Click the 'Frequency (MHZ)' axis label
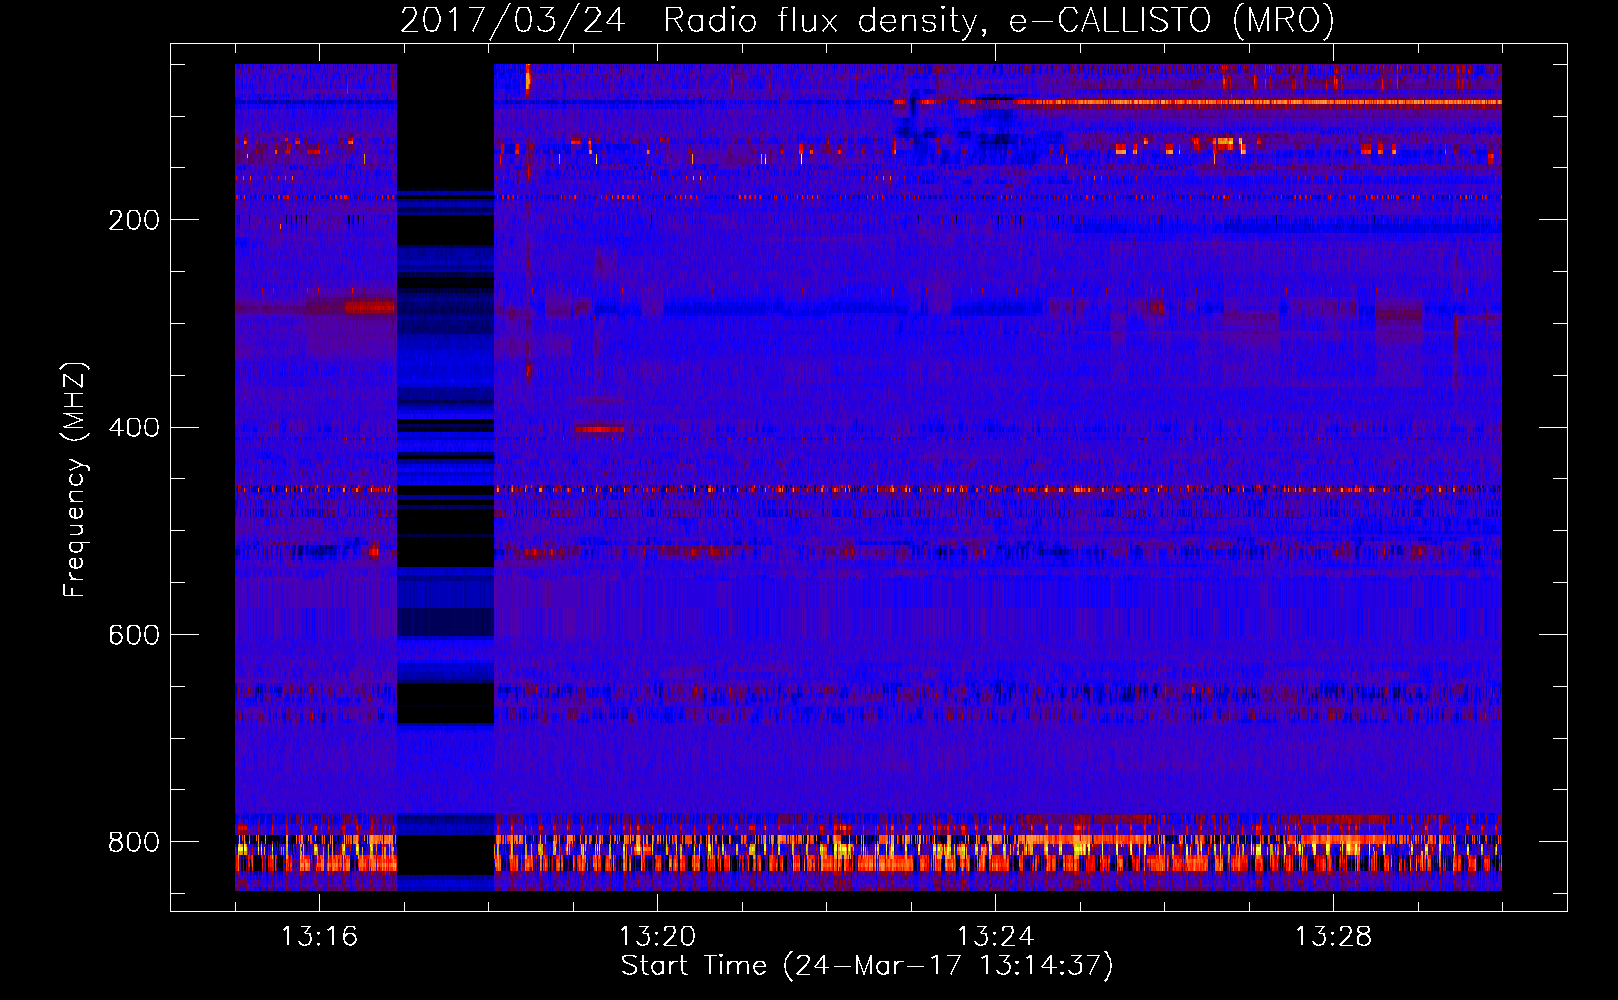This screenshot has height=1000, width=1618. click(x=74, y=479)
